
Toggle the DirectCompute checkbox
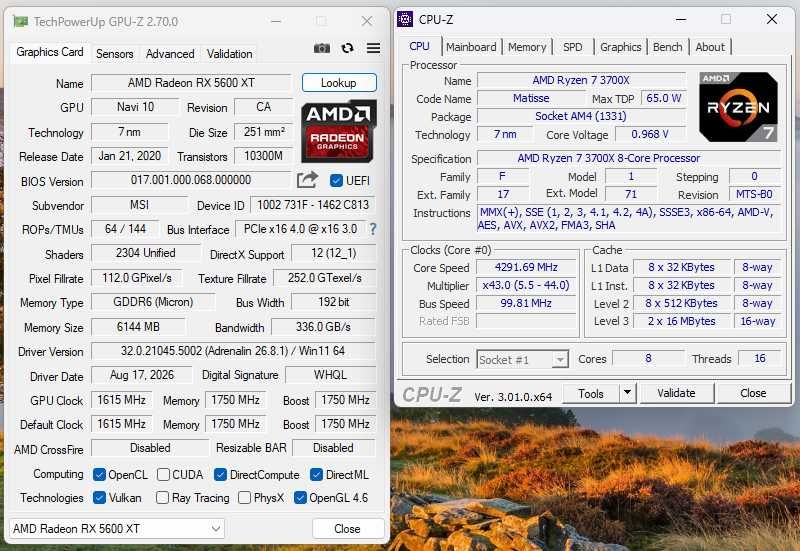220,474
